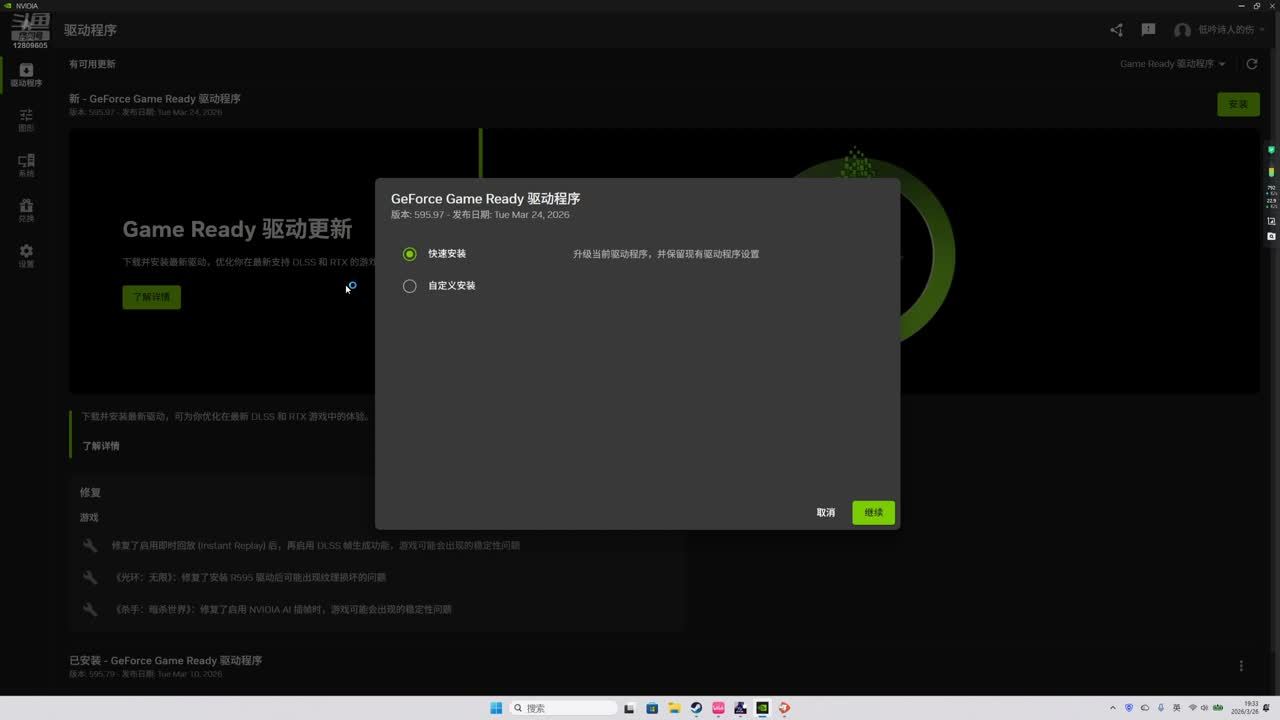Open Steam from the taskbar
The image size is (1280, 720).
coord(696,708)
